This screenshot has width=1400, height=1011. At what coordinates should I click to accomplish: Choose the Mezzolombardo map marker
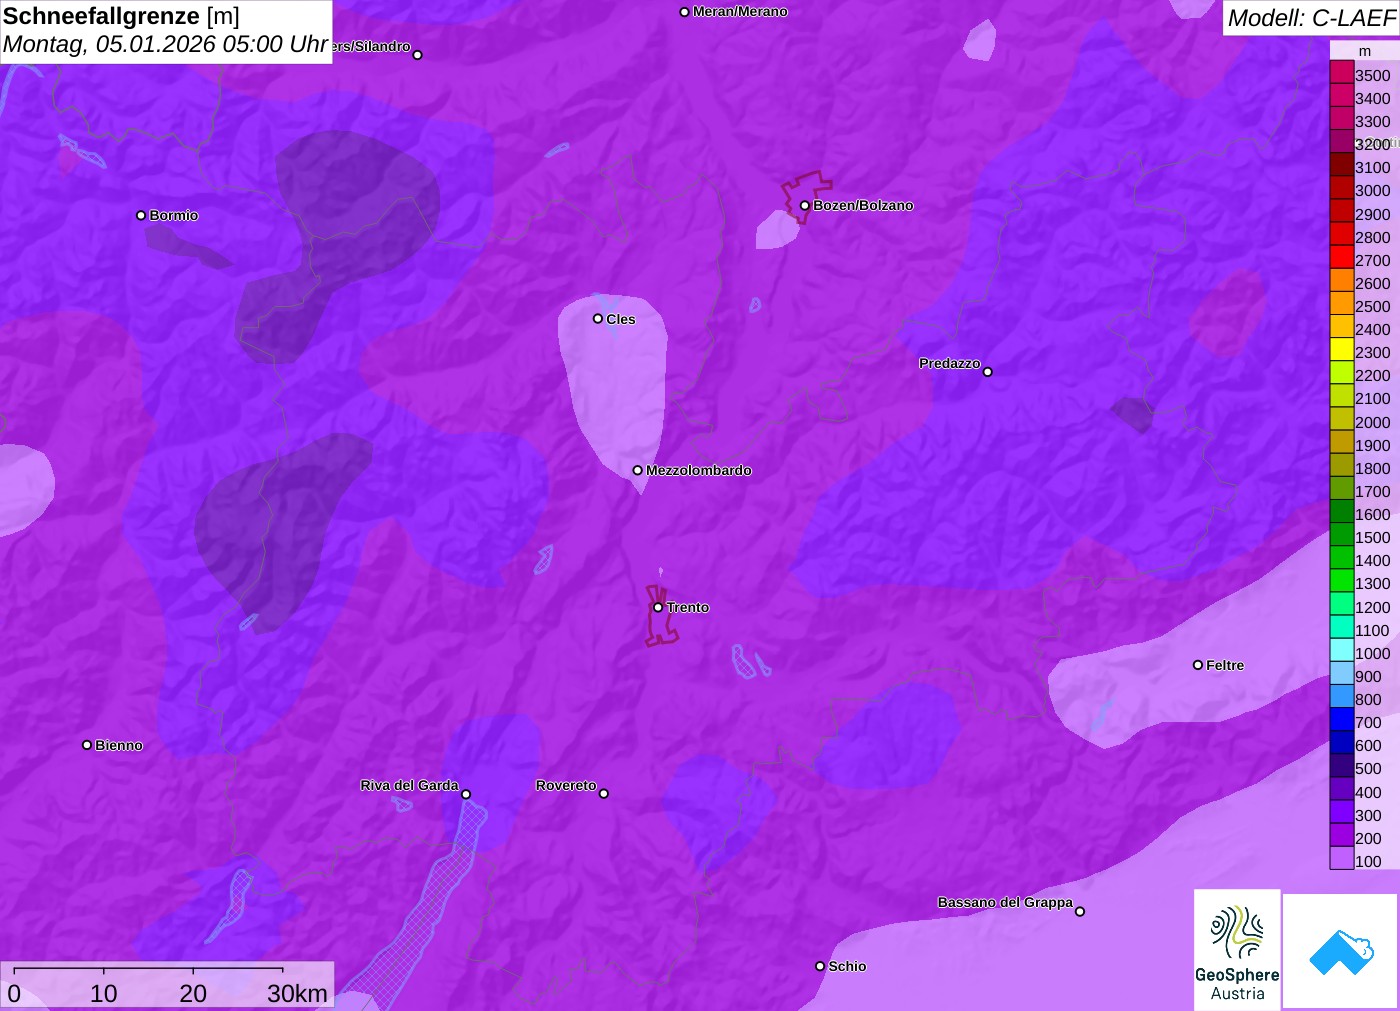638,470
